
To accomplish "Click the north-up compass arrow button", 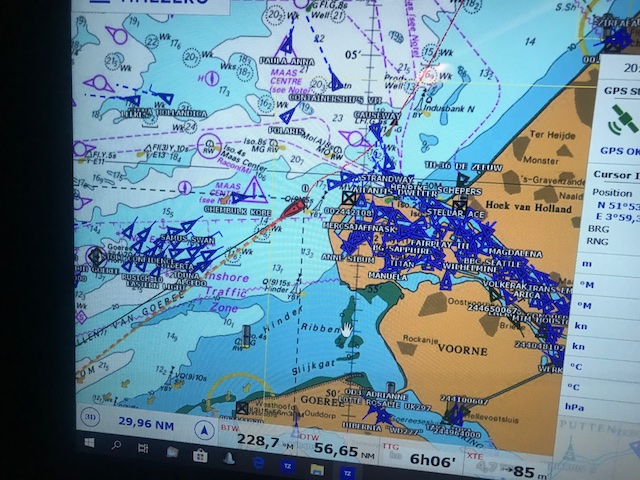I will click(204, 430).
